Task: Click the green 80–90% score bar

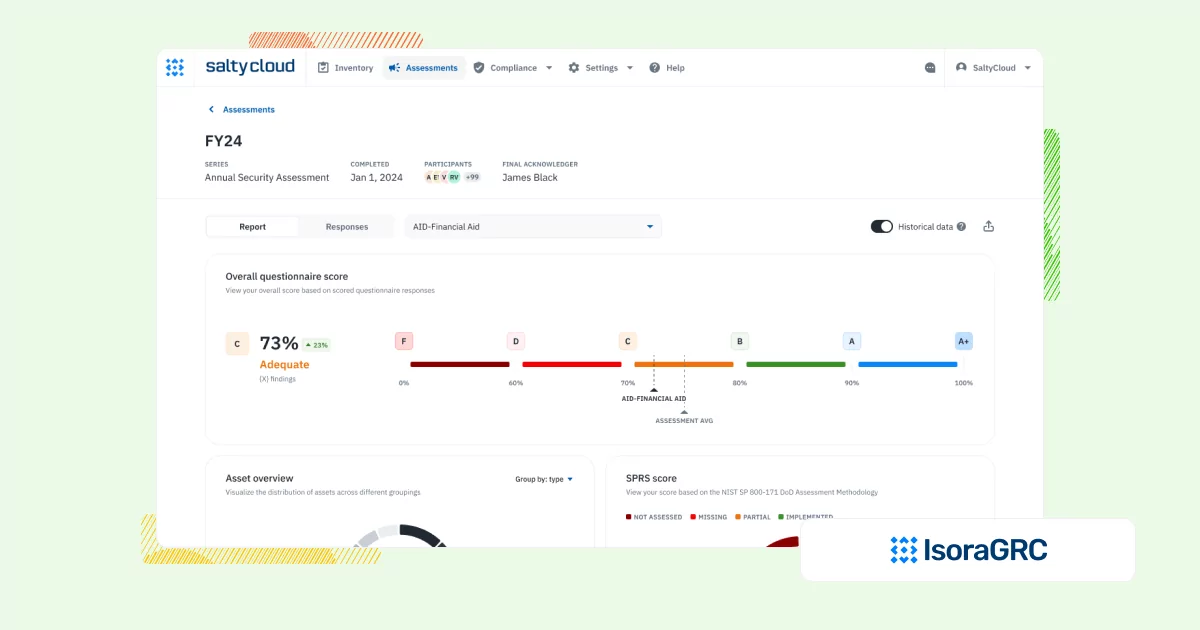Action: click(x=796, y=365)
